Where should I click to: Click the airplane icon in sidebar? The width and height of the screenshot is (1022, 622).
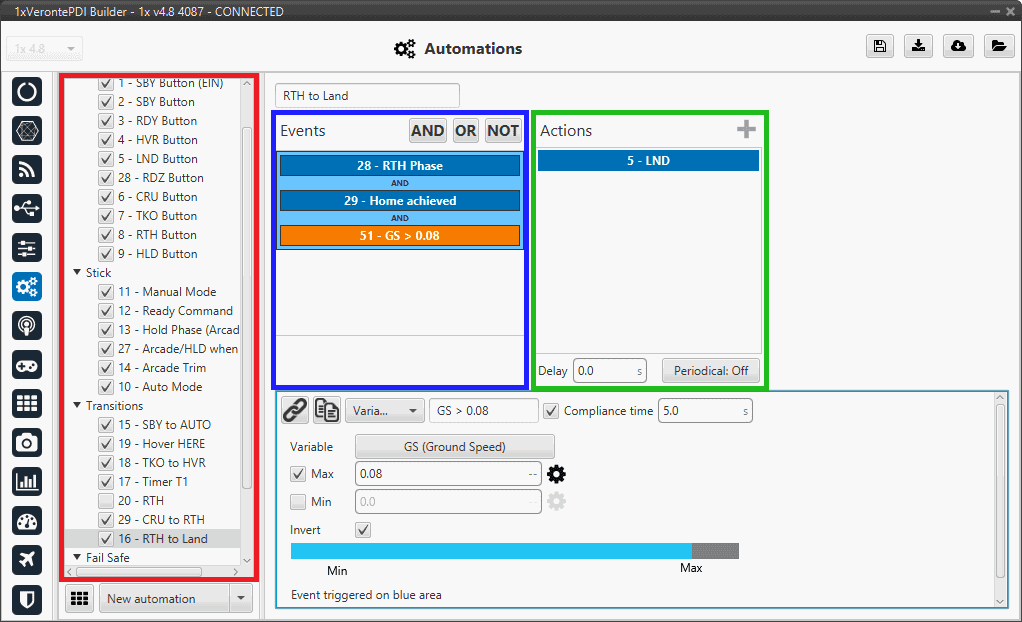tap(27, 560)
